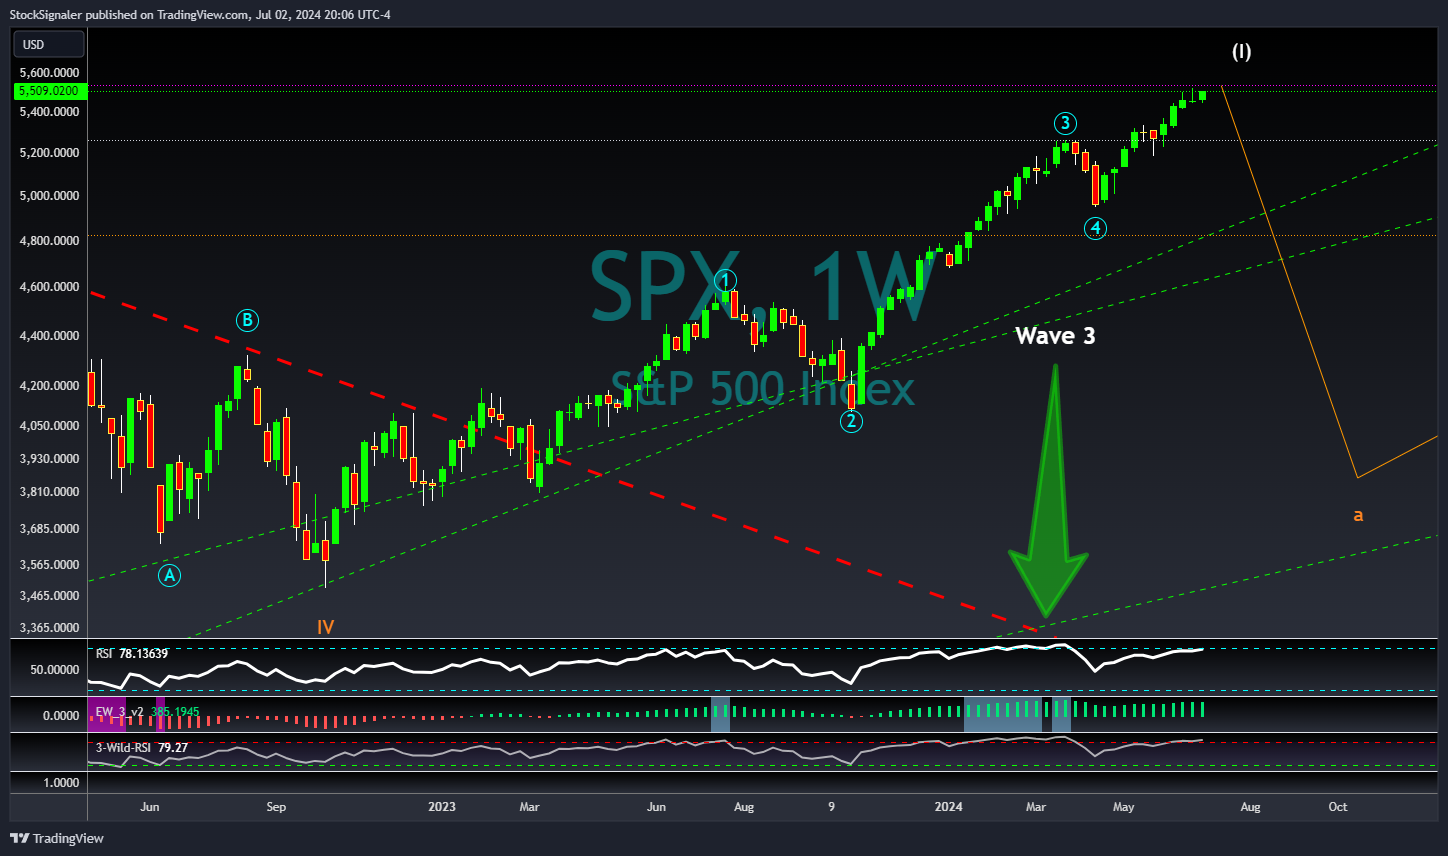Select the circled B wave label
1448x856 pixels.
[x=247, y=320]
